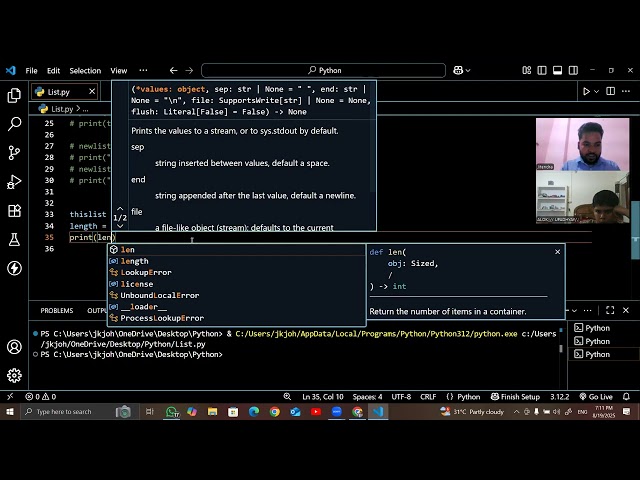Image resolution: width=640 pixels, height=480 pixels.
Task: Open panel Views and More Actions ellipsis
Action: [587, 311]
